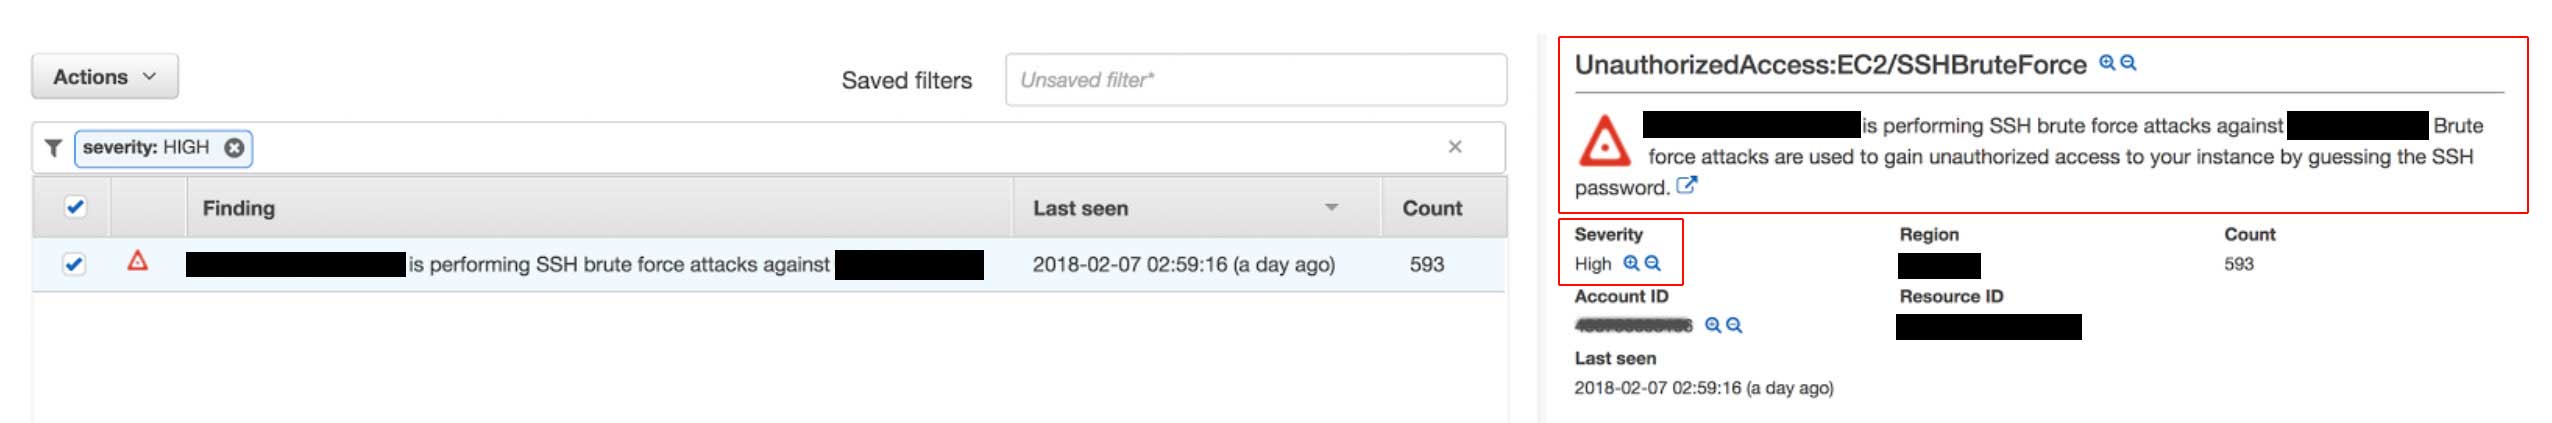Clear all filters with the X button

point(1455,147)
